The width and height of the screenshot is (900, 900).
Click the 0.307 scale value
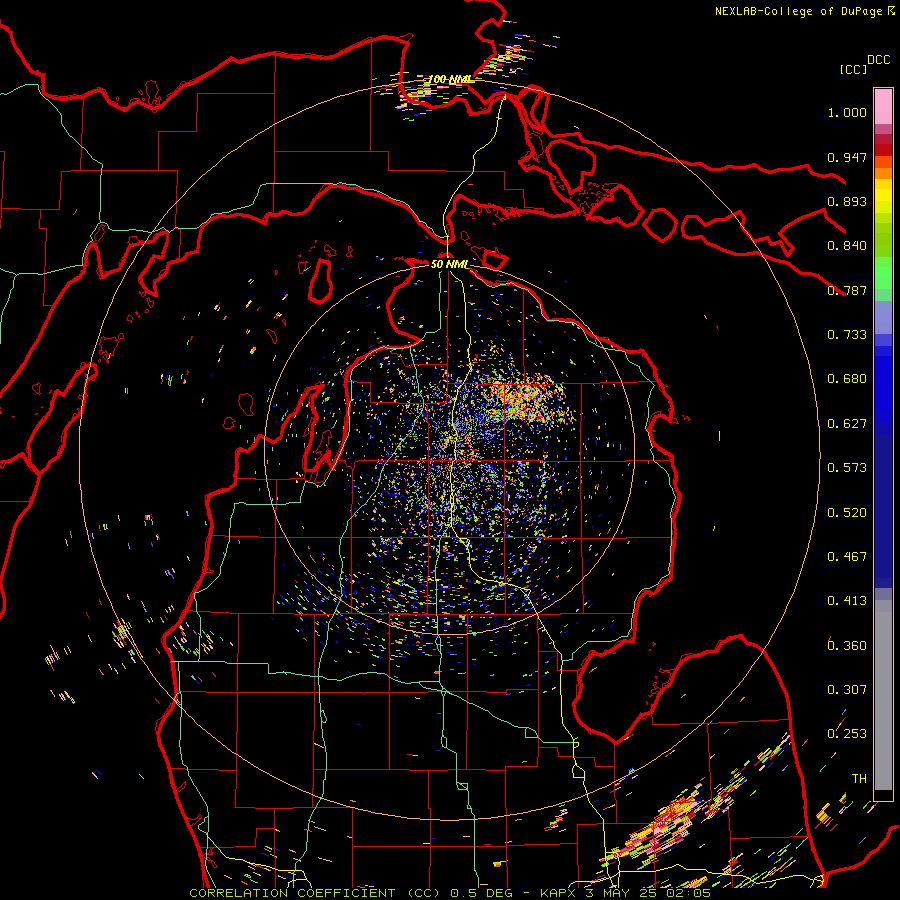click(847, 690)
